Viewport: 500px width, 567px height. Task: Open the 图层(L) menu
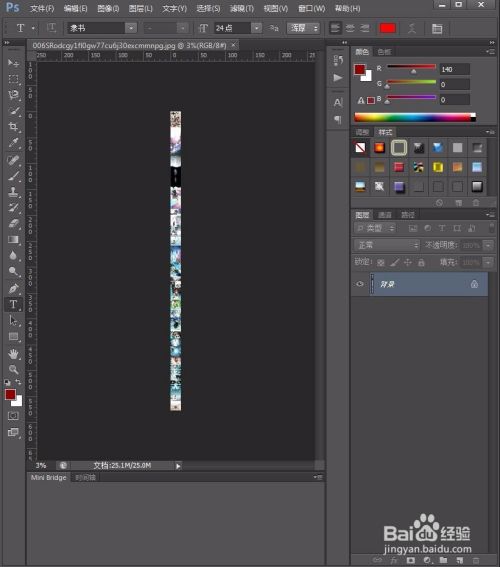pyautogui.click(x=141, y=8)
